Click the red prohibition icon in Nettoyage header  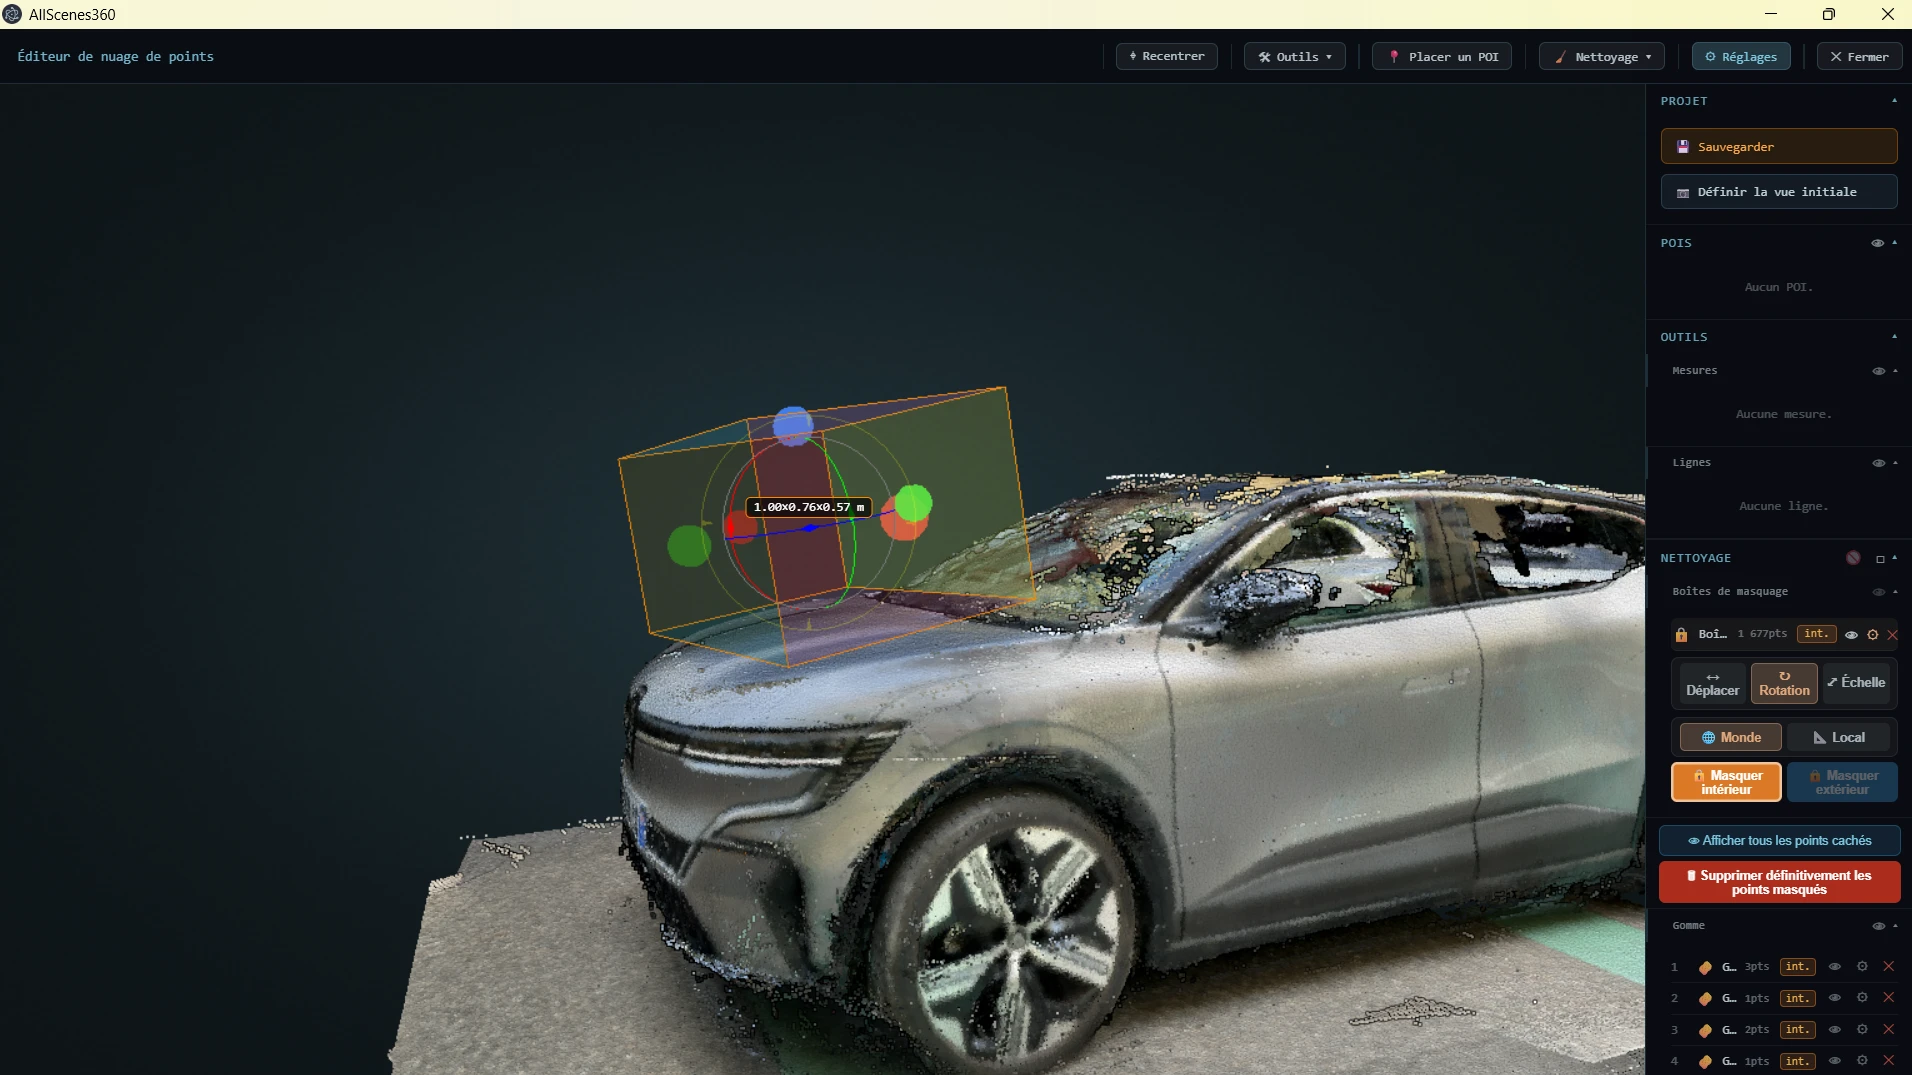[x=1853, y=558]
